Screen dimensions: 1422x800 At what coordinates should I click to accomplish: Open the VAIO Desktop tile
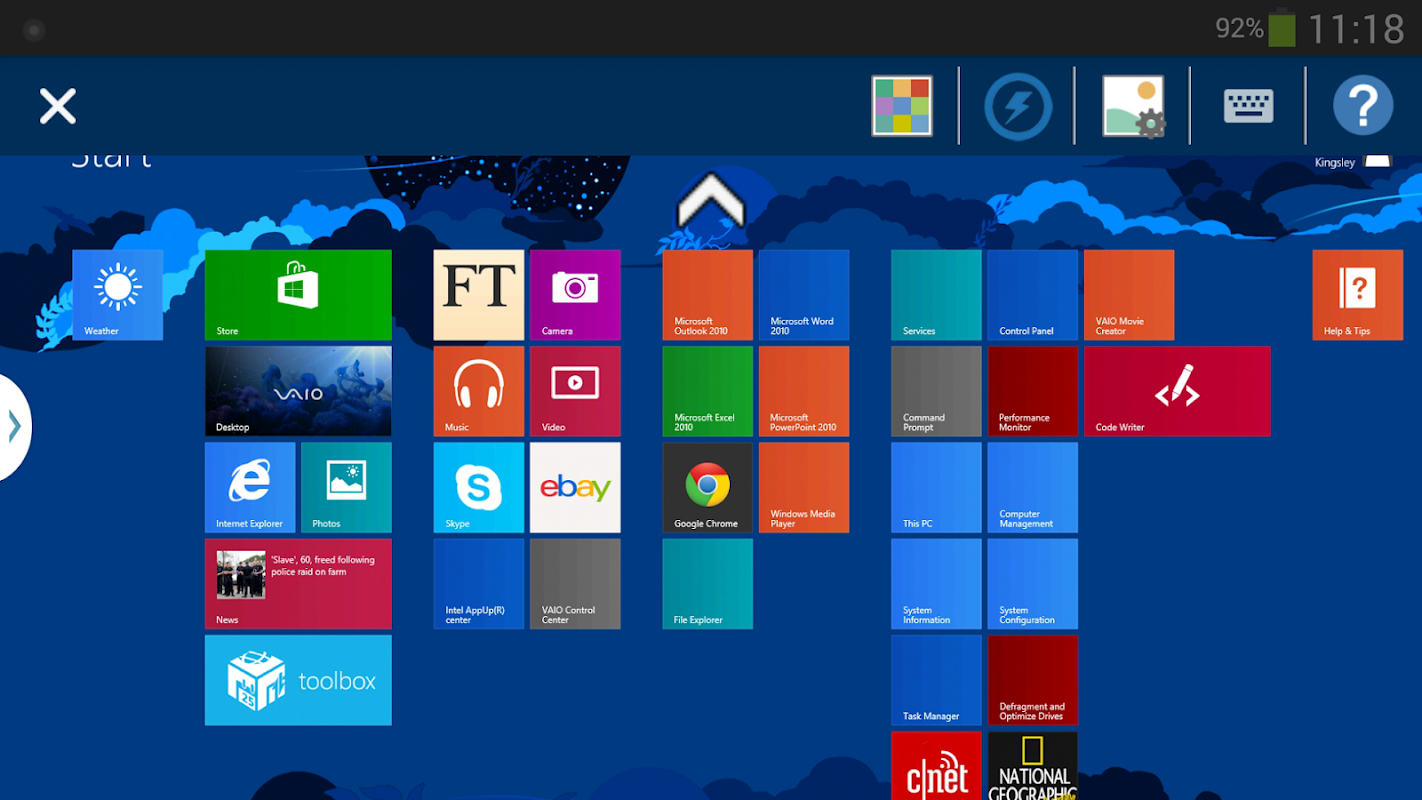298,391
